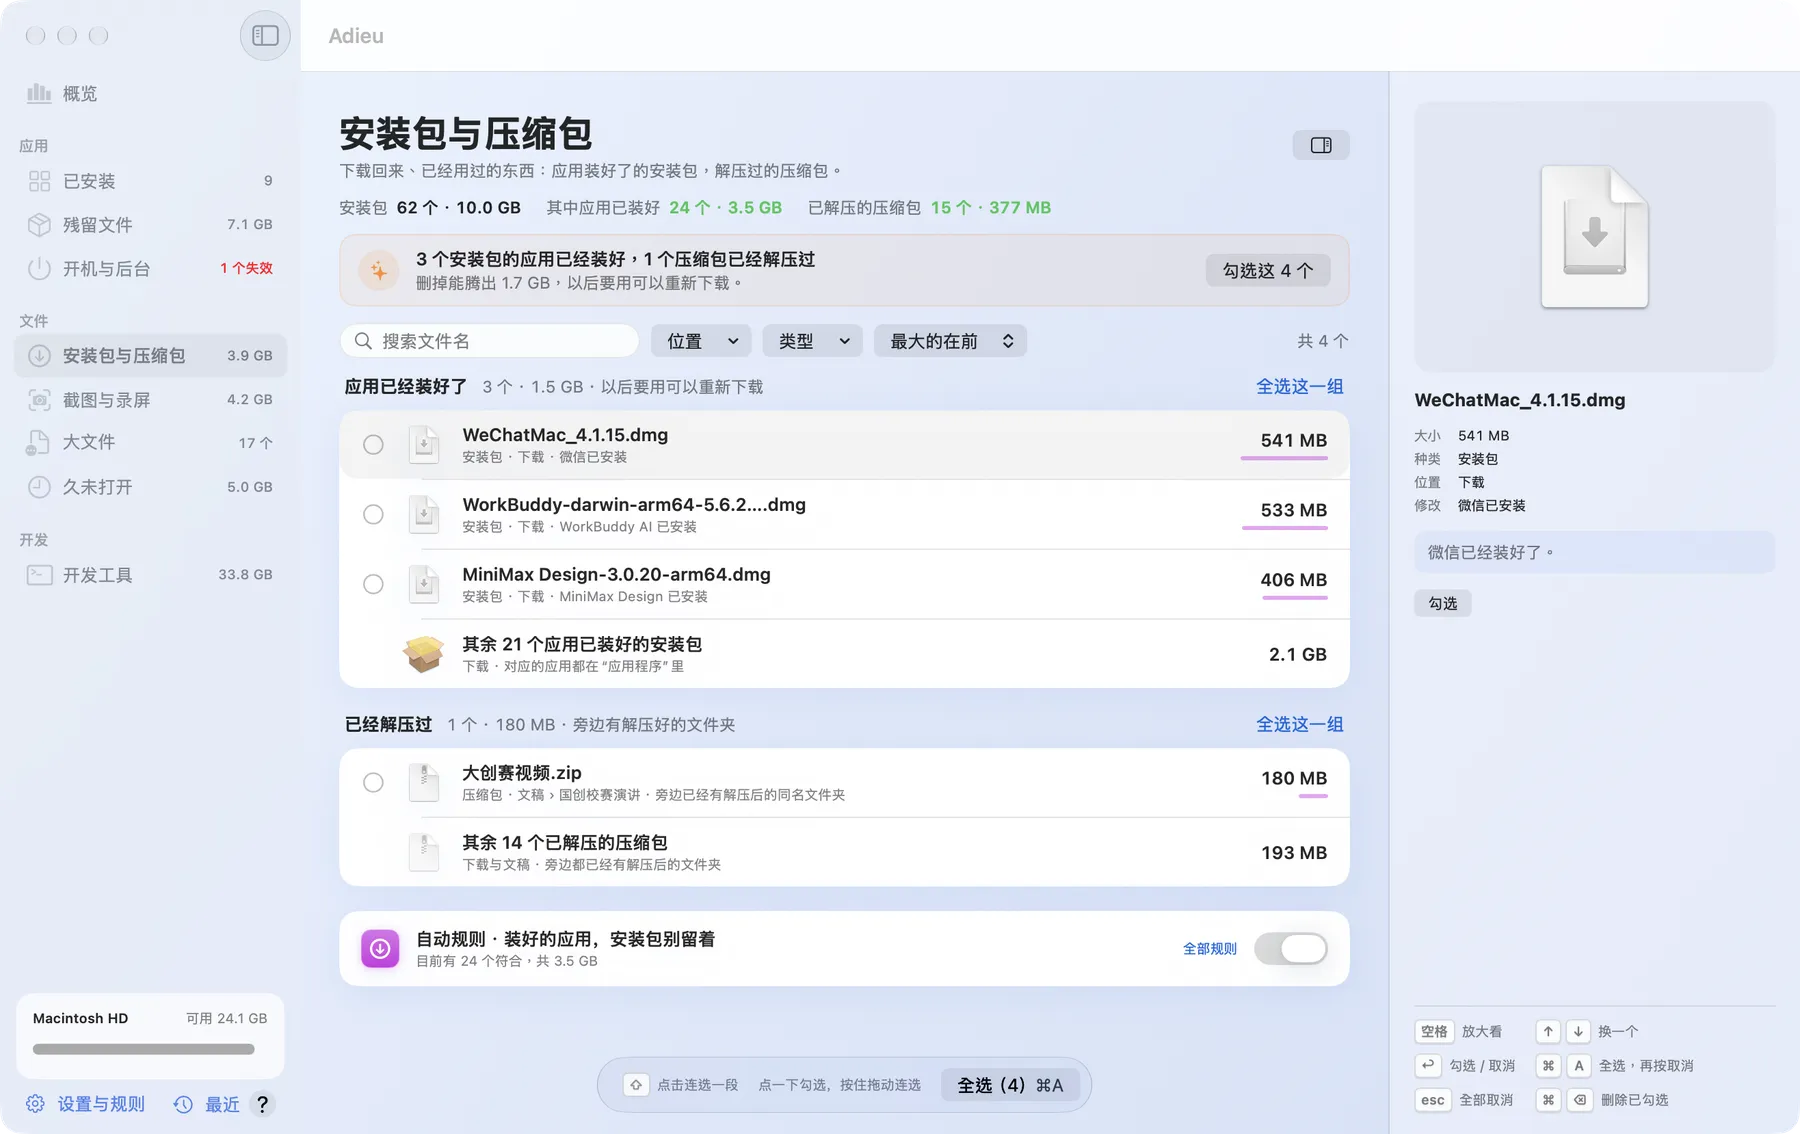This screenshot has width=1800, height=1134.
Task: Open help with the question mark button
Action: pos(262,1104)
